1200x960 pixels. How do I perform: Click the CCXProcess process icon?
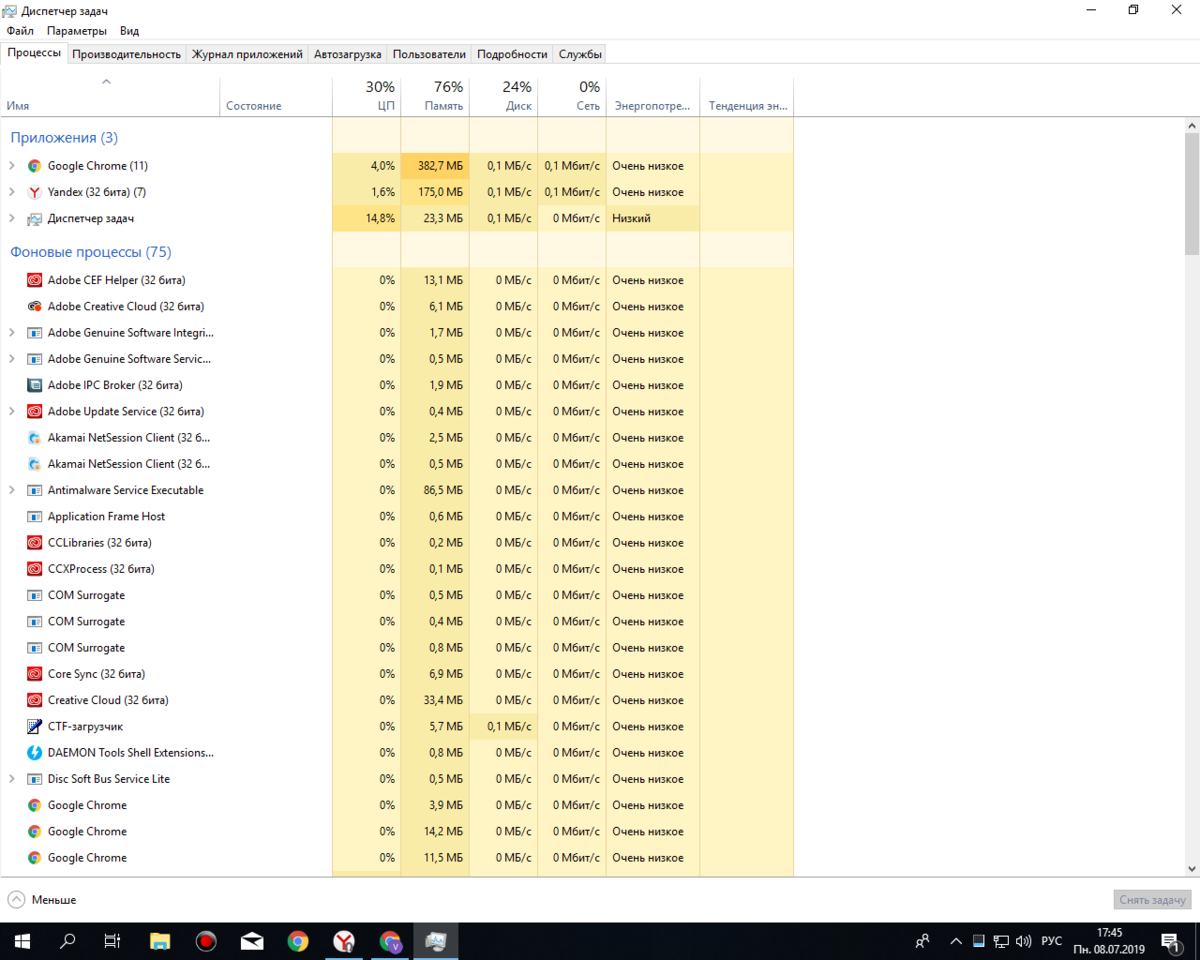click(34, 569)
